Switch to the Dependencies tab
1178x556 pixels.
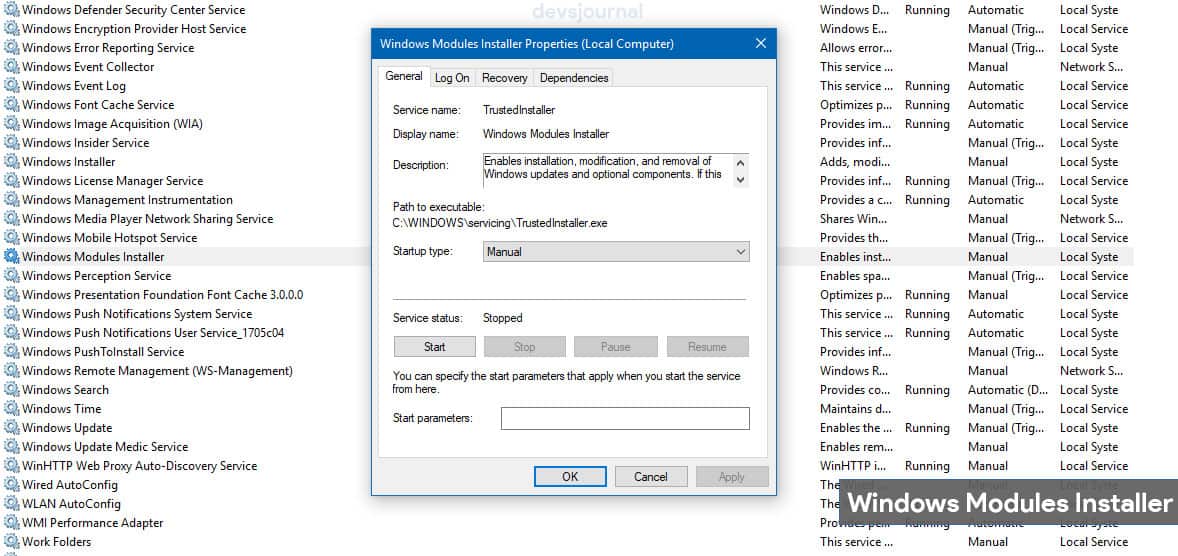pyautogui.click(x=574, y=78)
